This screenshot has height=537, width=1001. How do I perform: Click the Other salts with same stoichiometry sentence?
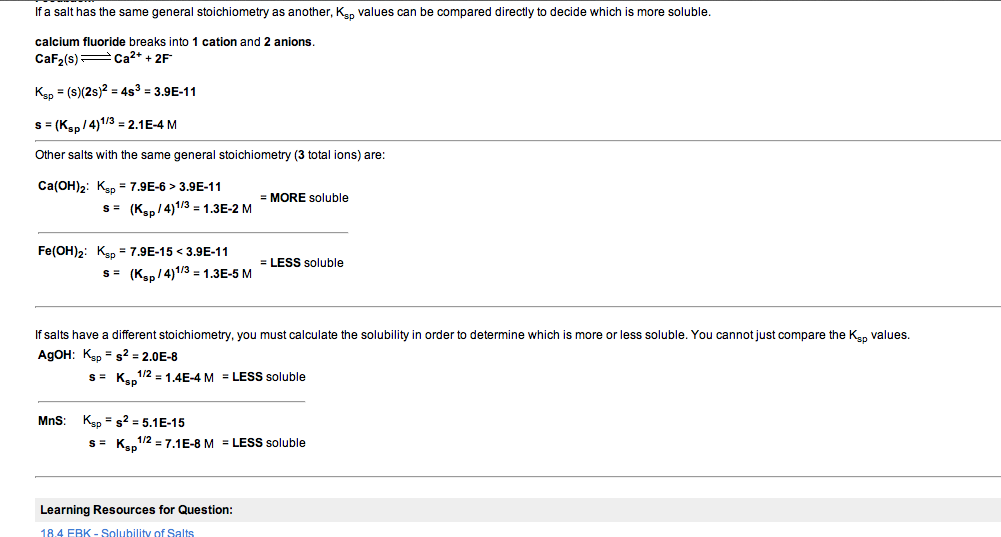click(209, 156)
